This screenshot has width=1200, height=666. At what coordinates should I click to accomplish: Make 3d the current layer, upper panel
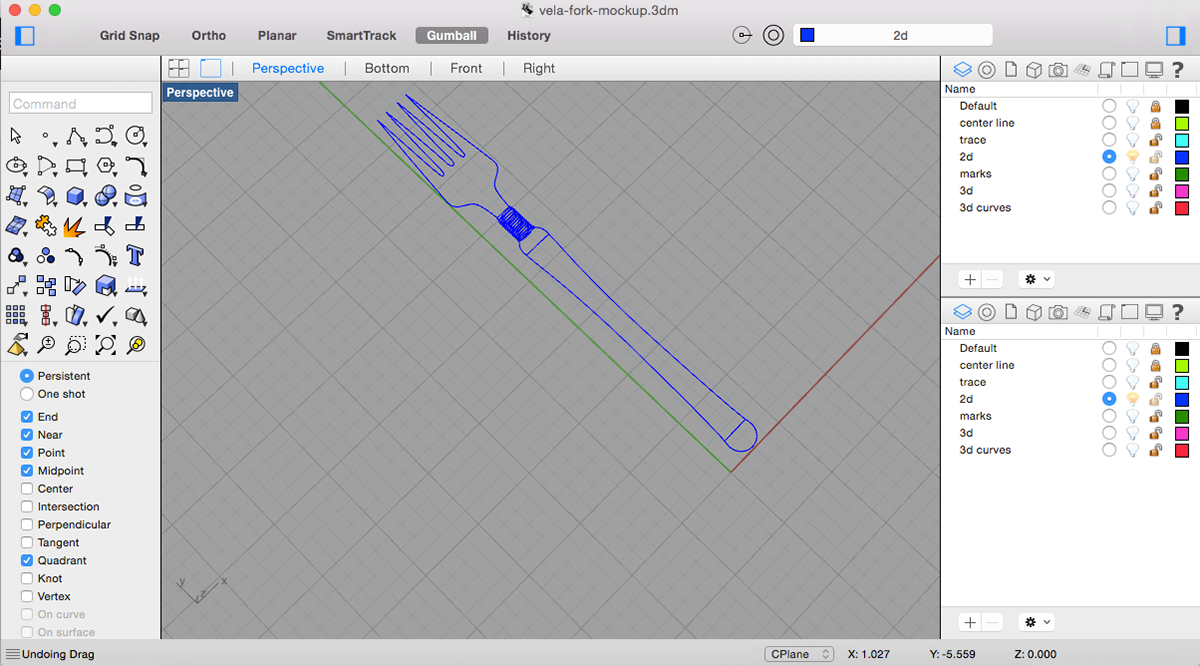(x=1109, y=191)
